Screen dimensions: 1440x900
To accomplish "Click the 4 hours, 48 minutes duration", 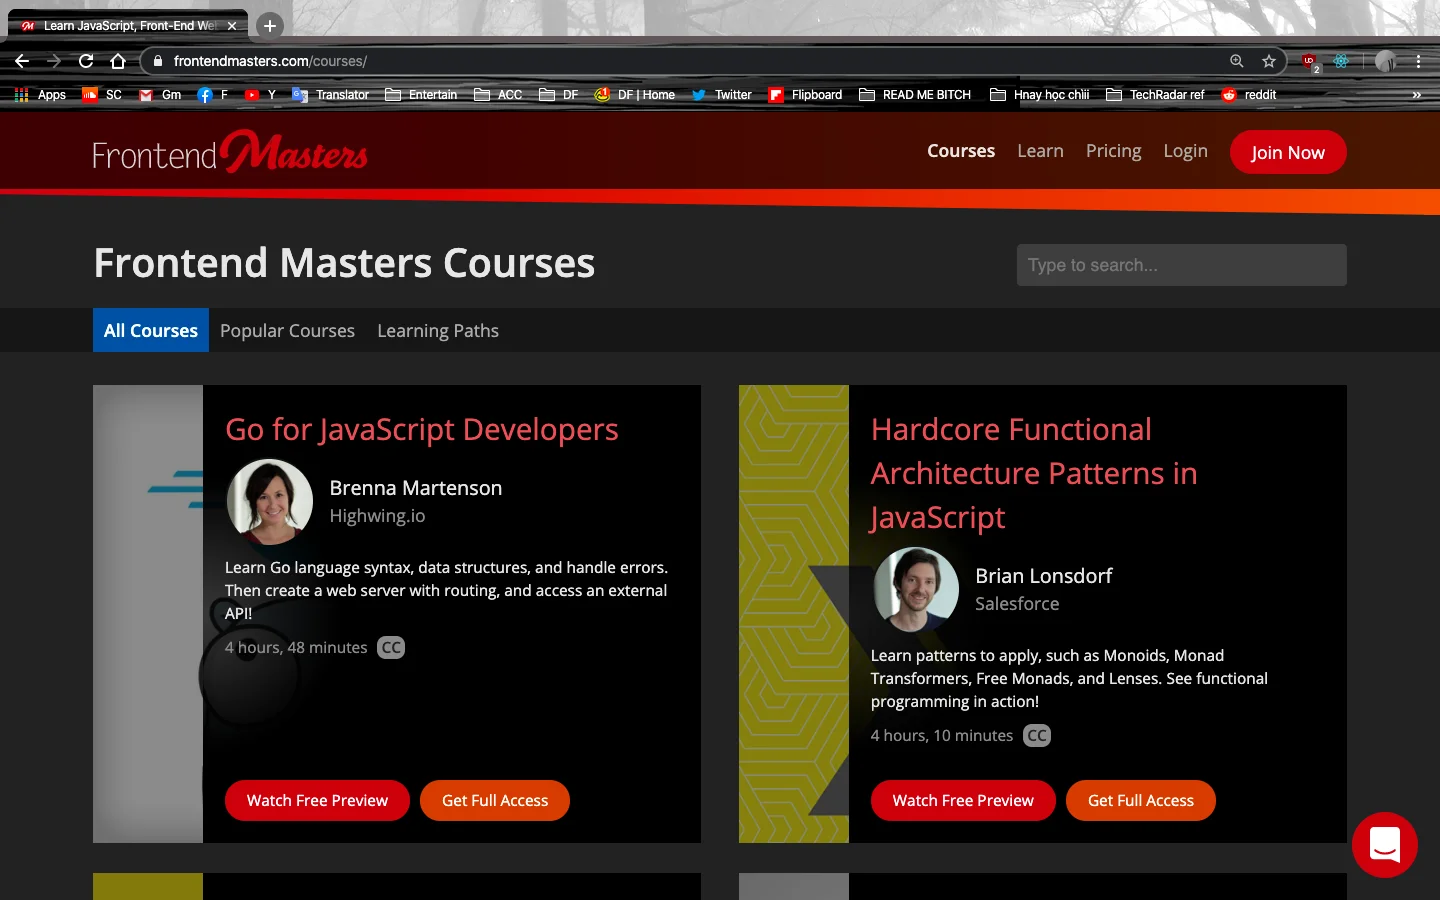I will 296,647.
